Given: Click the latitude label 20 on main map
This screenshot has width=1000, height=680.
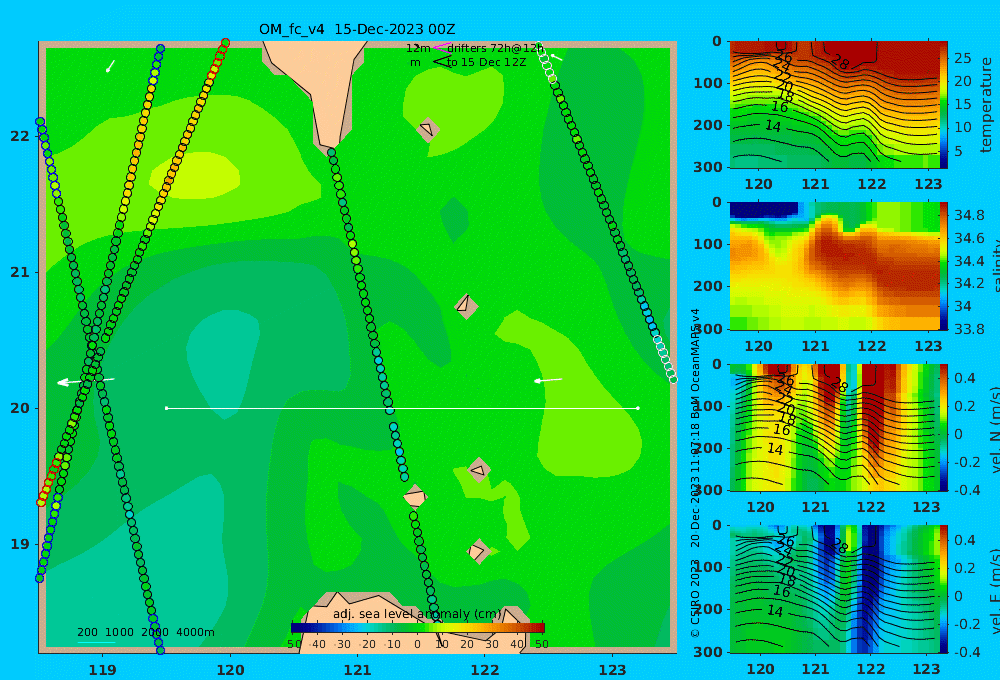Looking at the screenshot, I should click(20, 408).
